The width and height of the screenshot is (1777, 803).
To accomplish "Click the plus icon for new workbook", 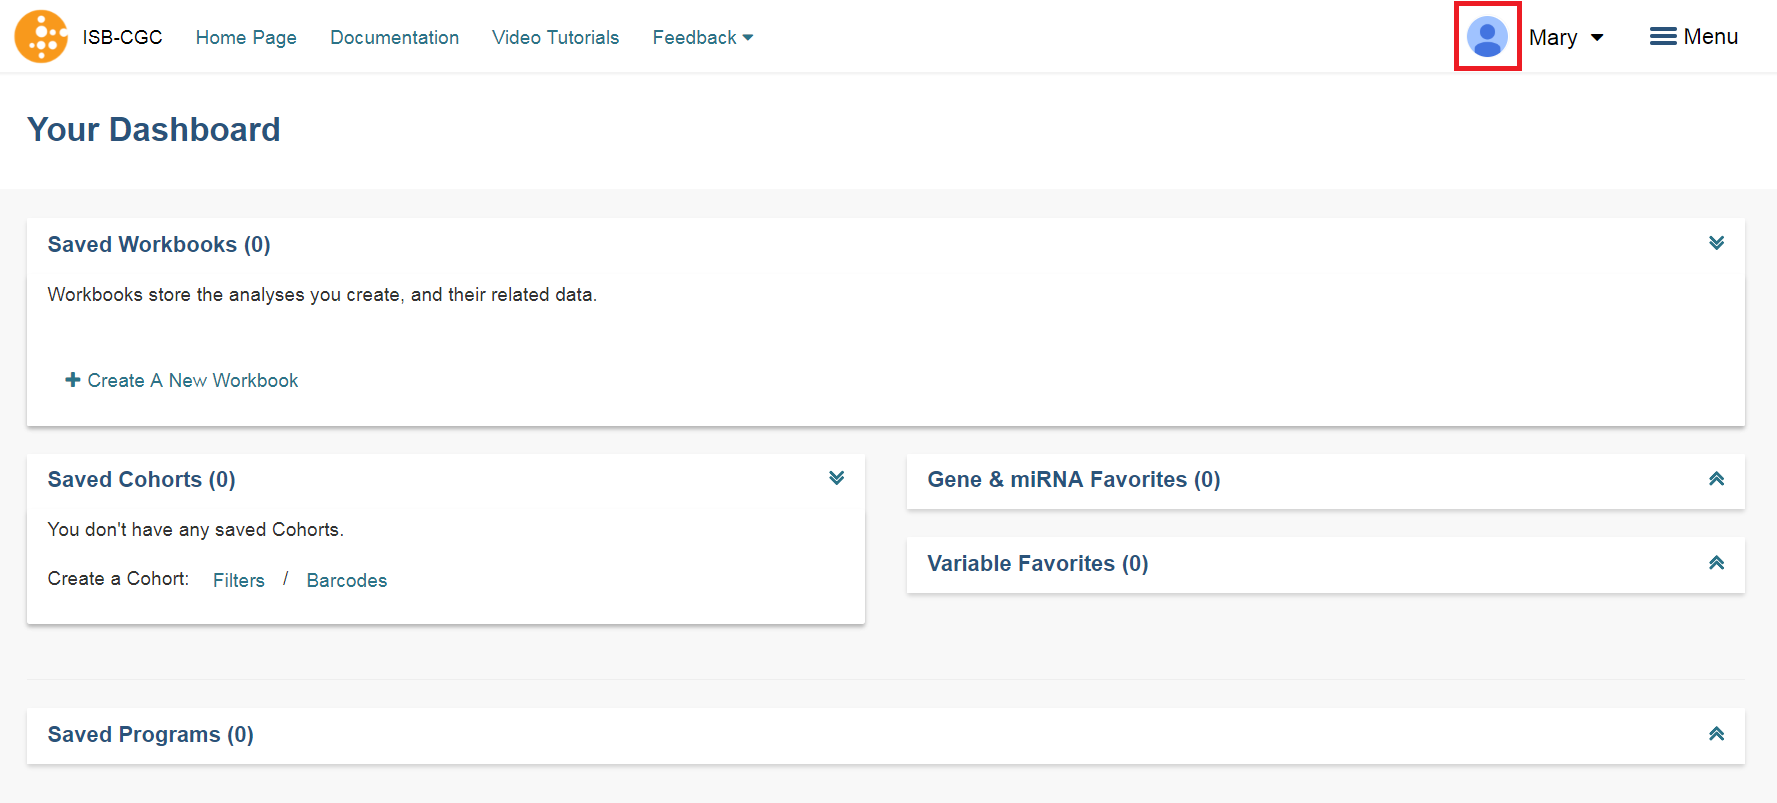I will (x=72, y=380).
